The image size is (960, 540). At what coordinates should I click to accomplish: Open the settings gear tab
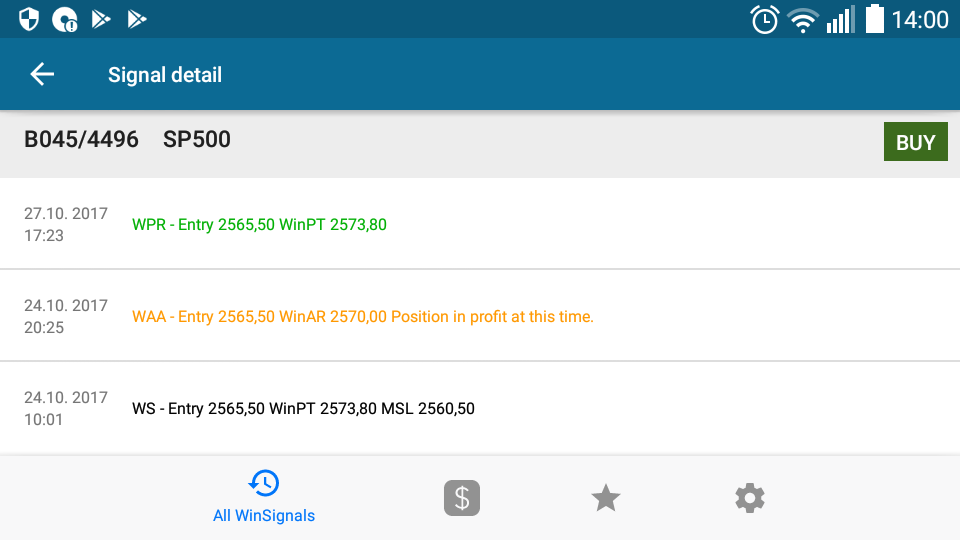tap(750, 498)
